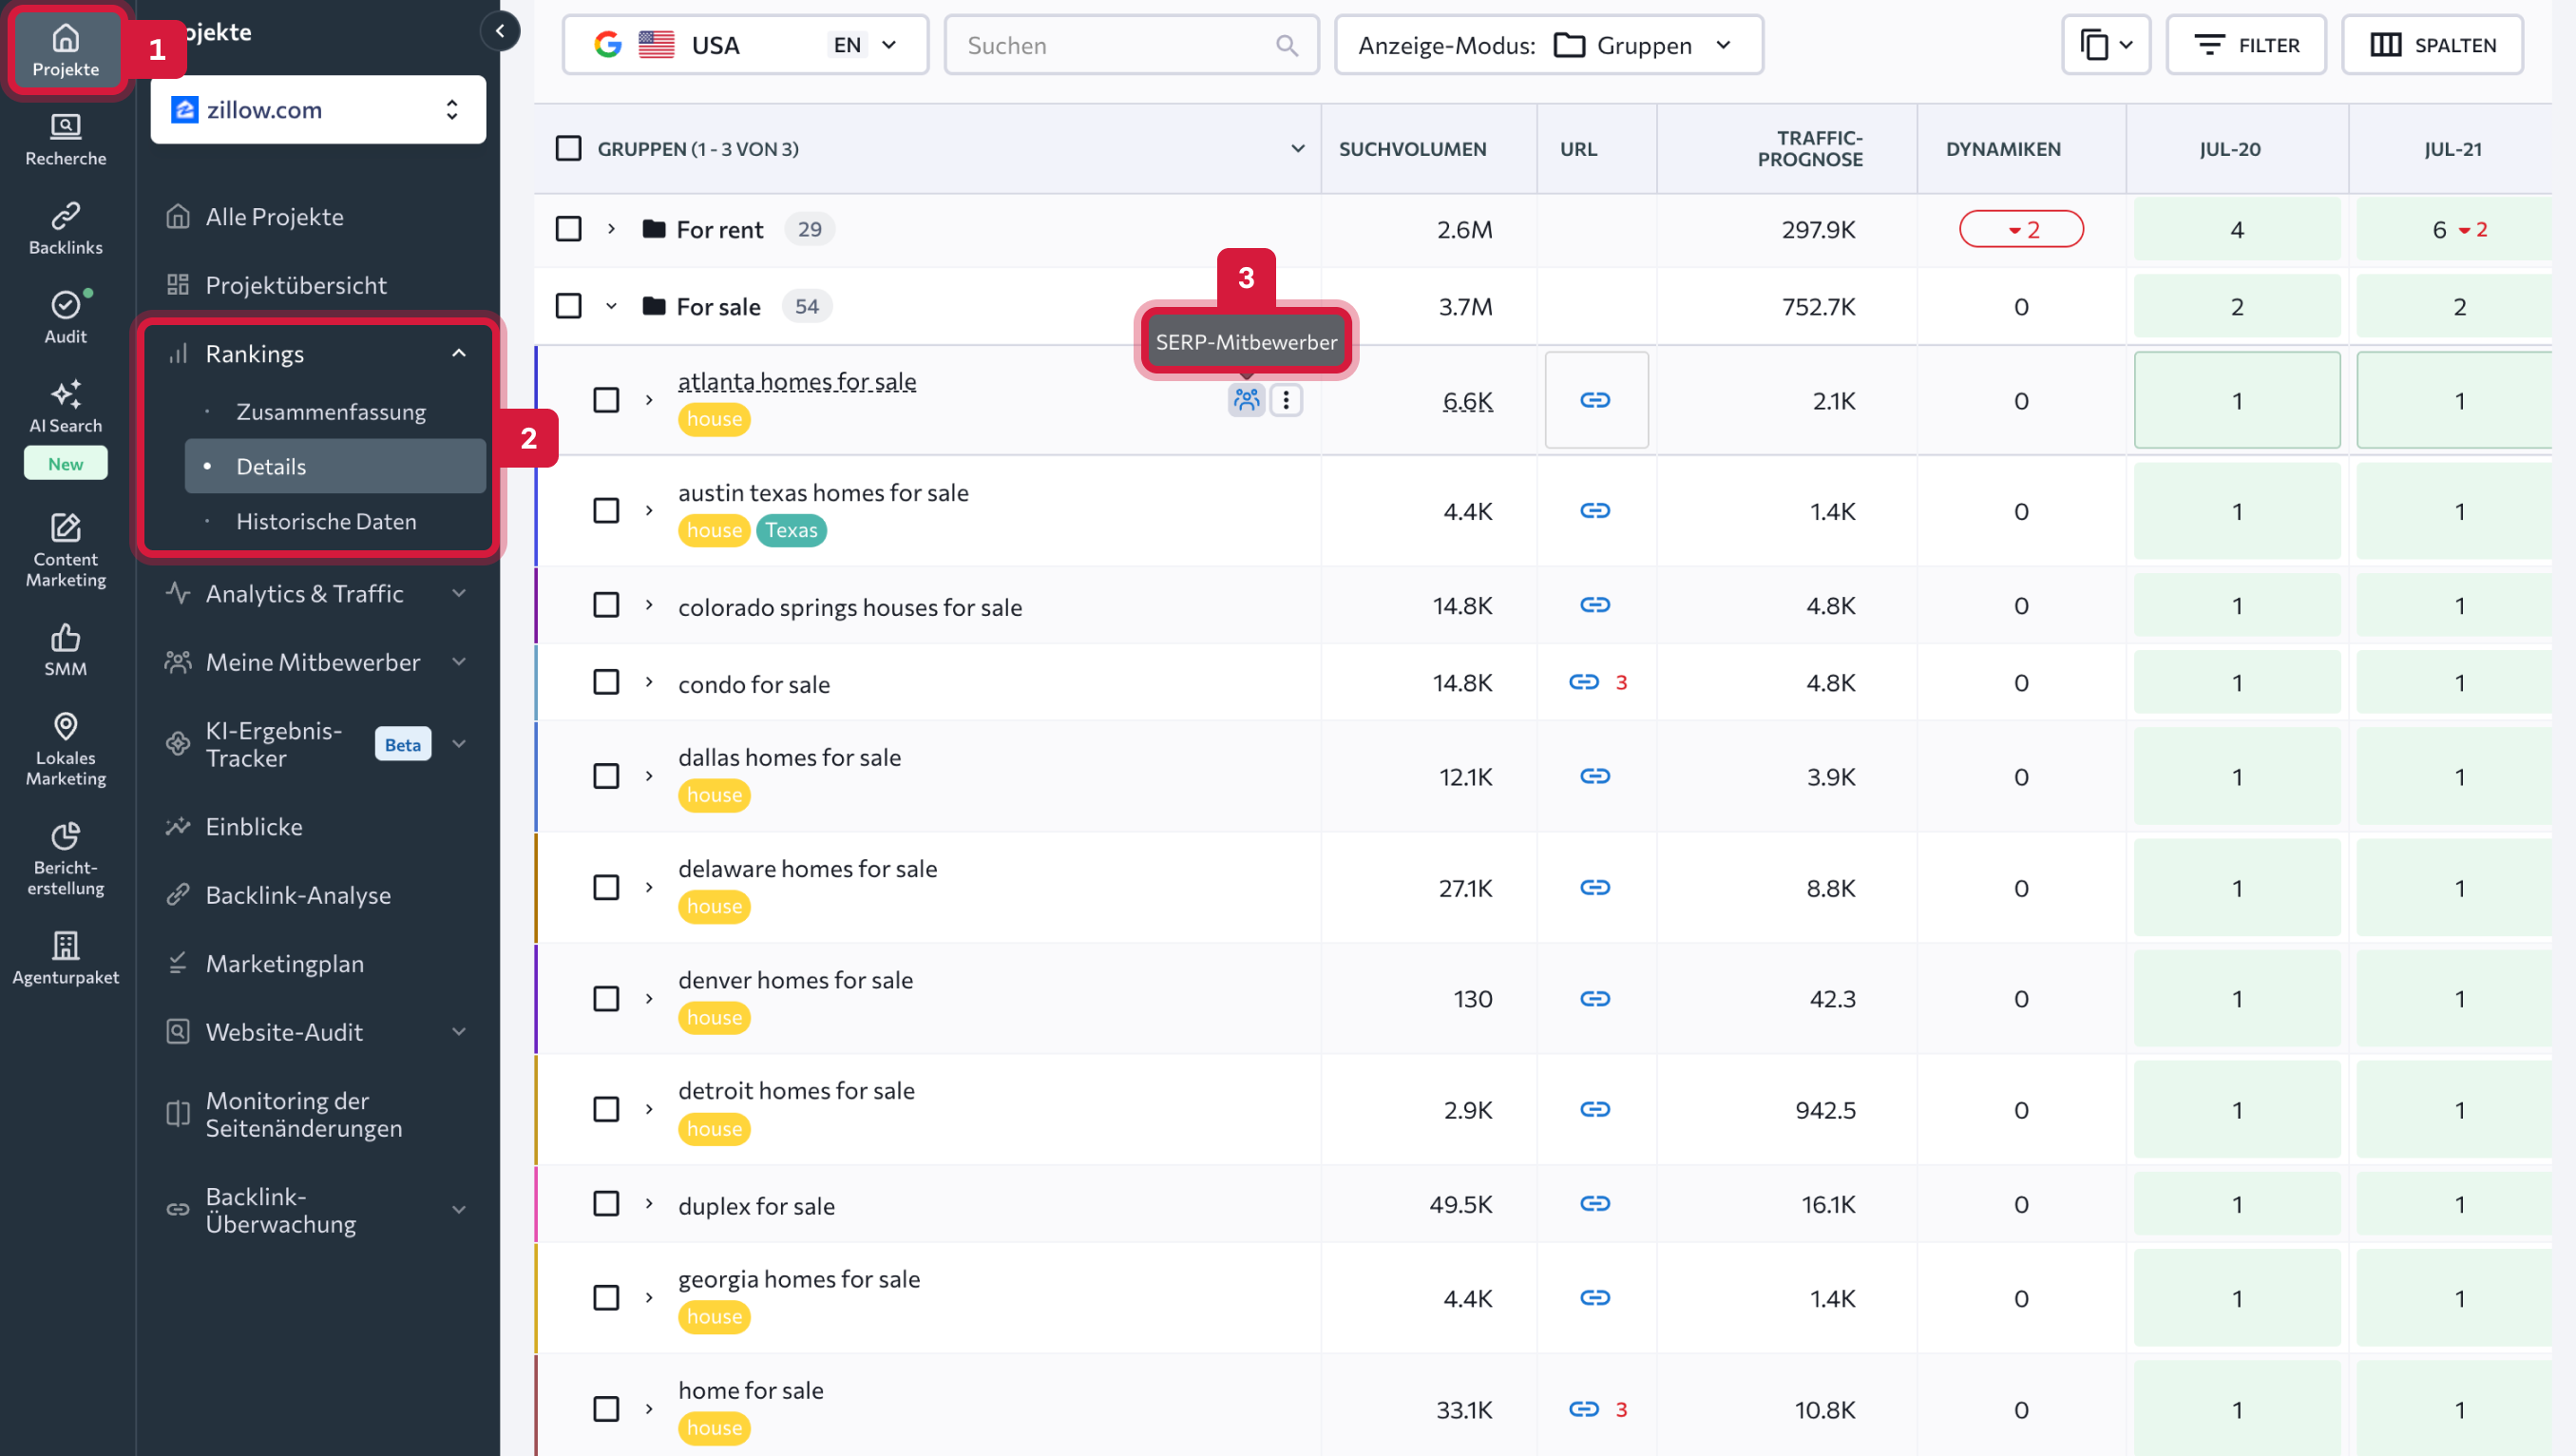This screenshot has width=2576, height=1456.
Task: Collapse the For sale group
Action: click(611, 306)
